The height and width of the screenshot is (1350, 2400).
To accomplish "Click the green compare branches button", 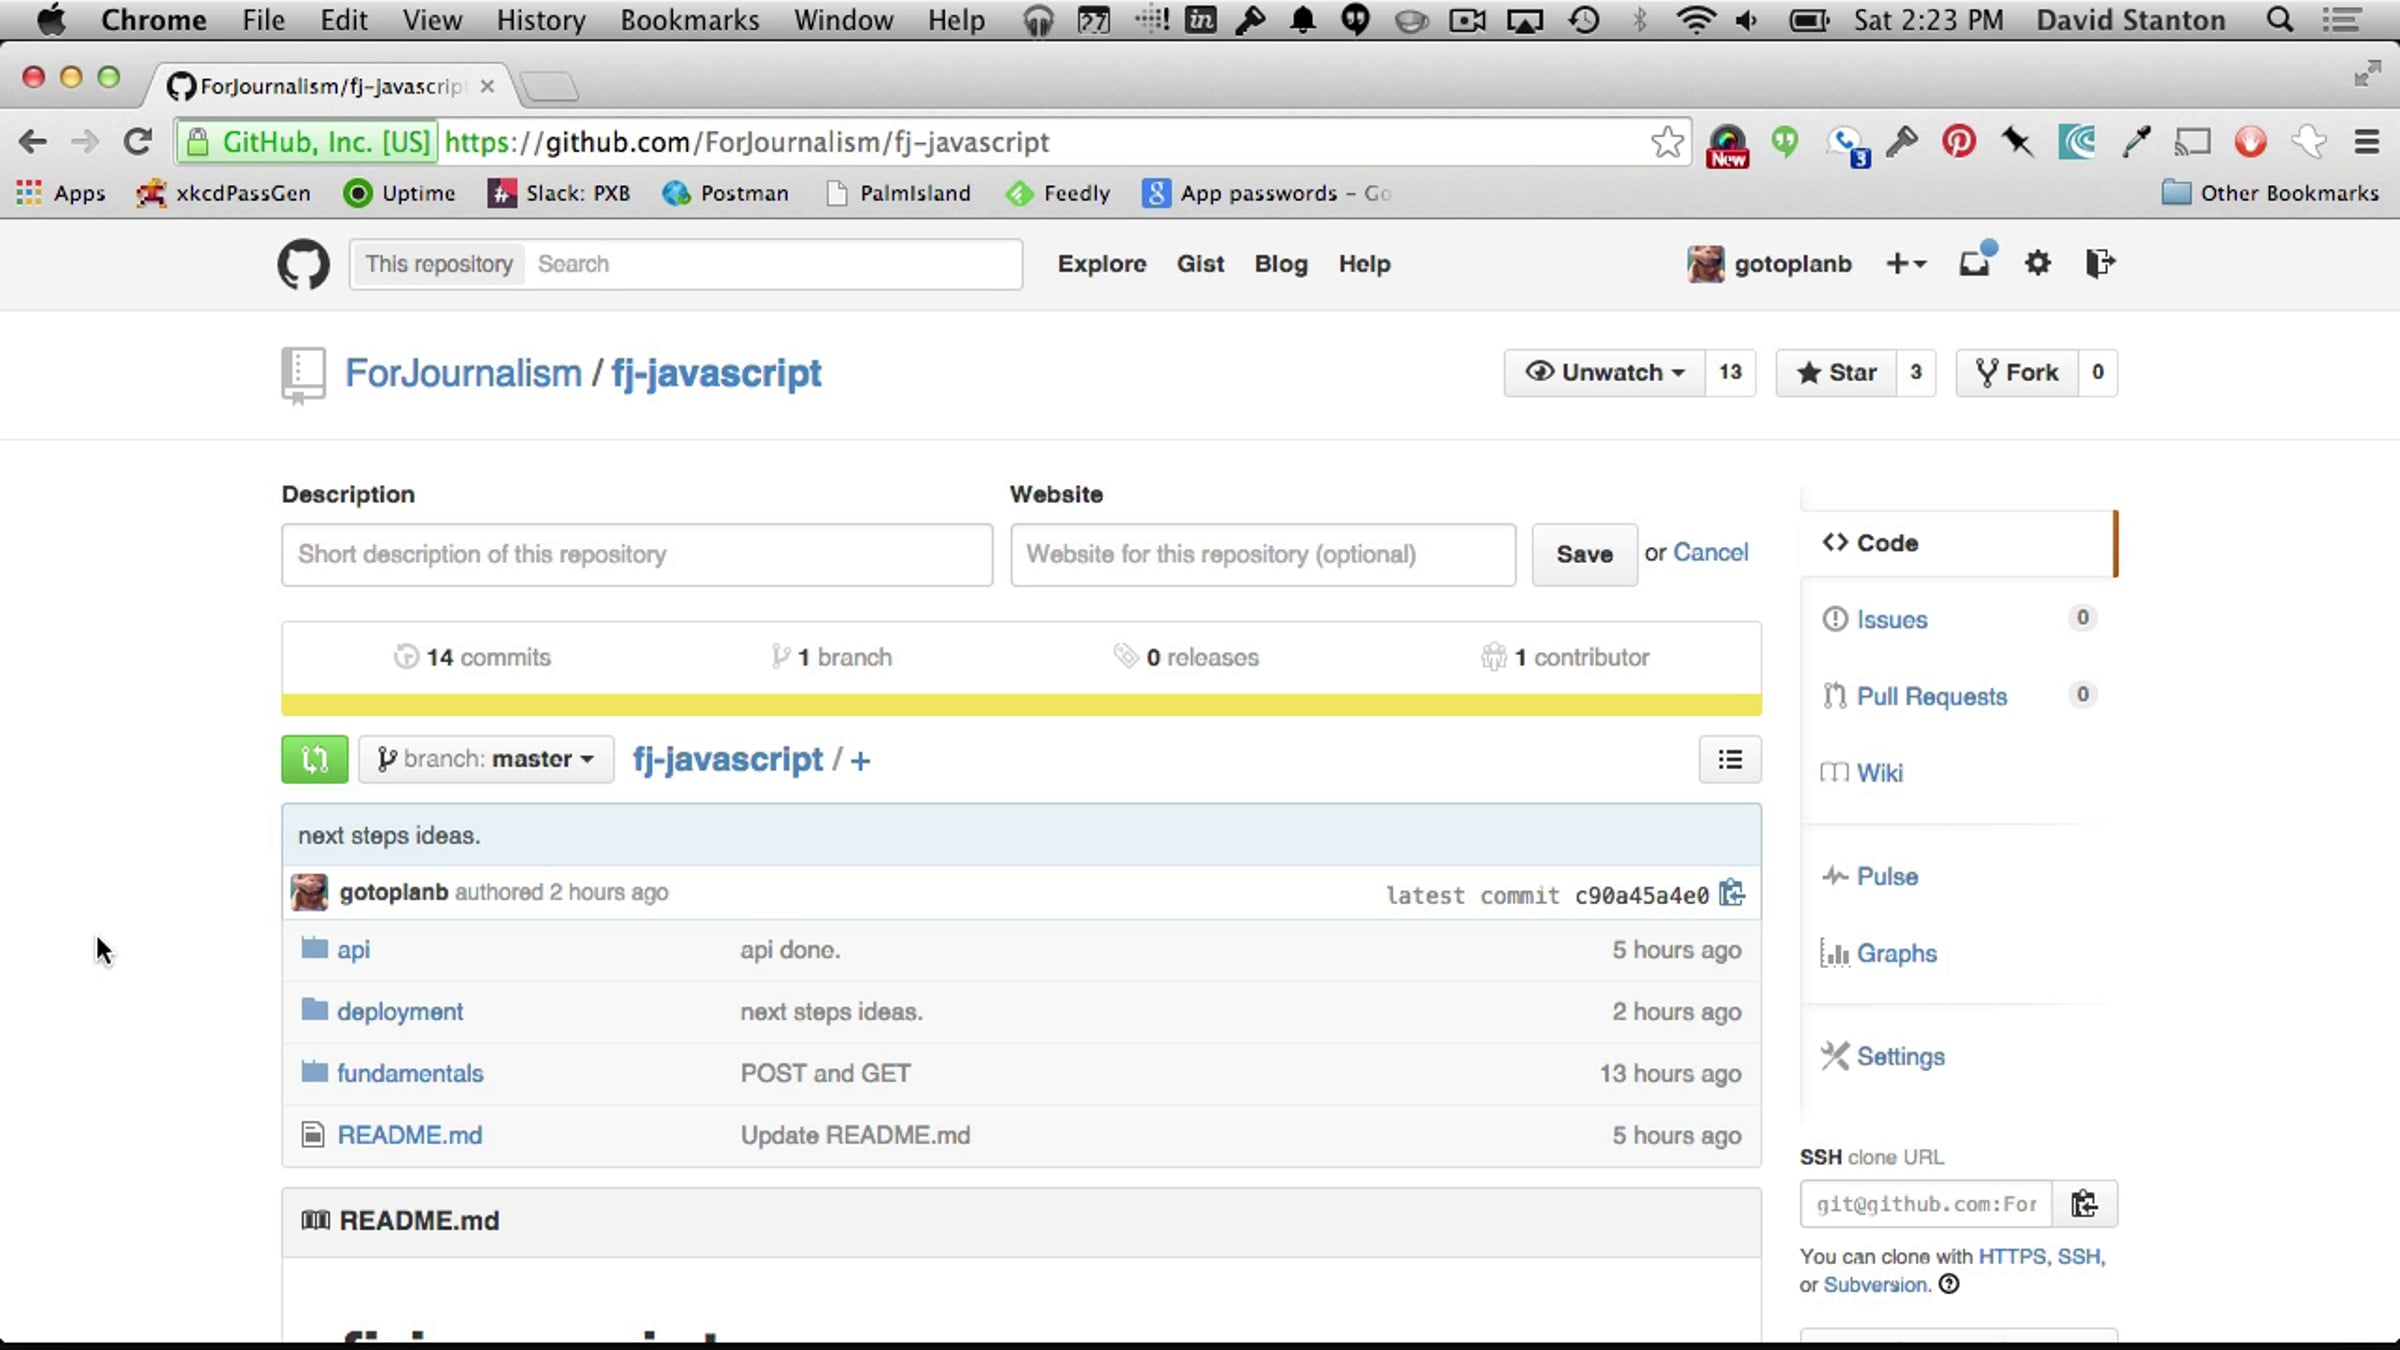I will 315,759.
